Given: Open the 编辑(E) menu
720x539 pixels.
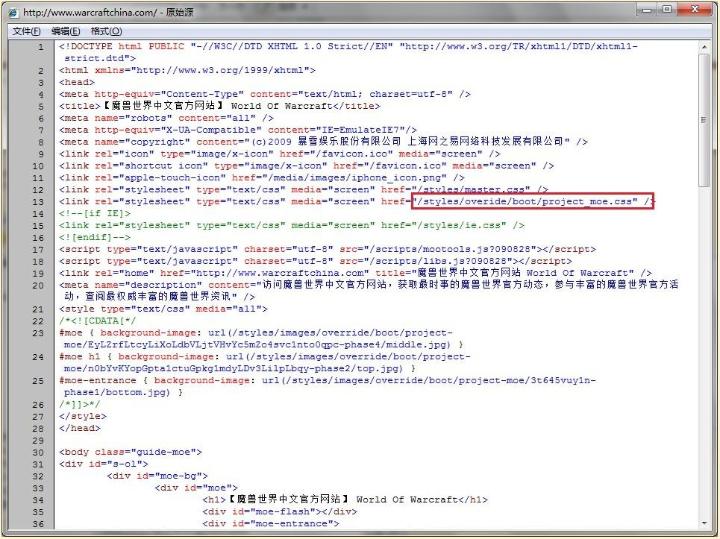Looking at the screenshot, I should (x=66, y=31).
